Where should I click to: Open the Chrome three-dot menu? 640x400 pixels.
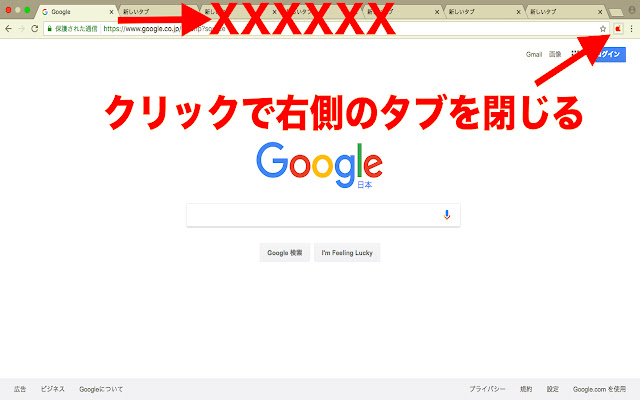[x=631, y=29]
